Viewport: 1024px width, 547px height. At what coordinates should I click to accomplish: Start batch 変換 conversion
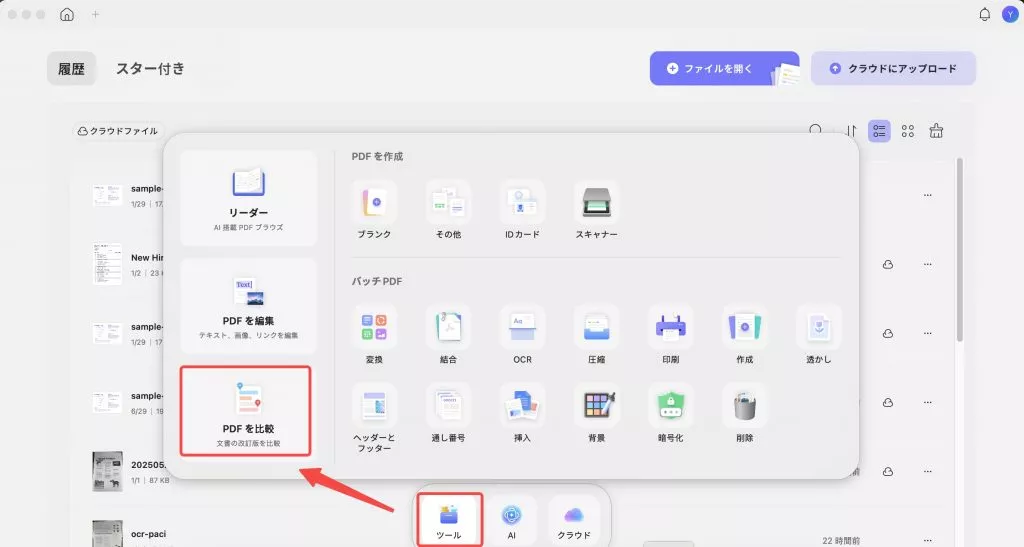point(374,335)
